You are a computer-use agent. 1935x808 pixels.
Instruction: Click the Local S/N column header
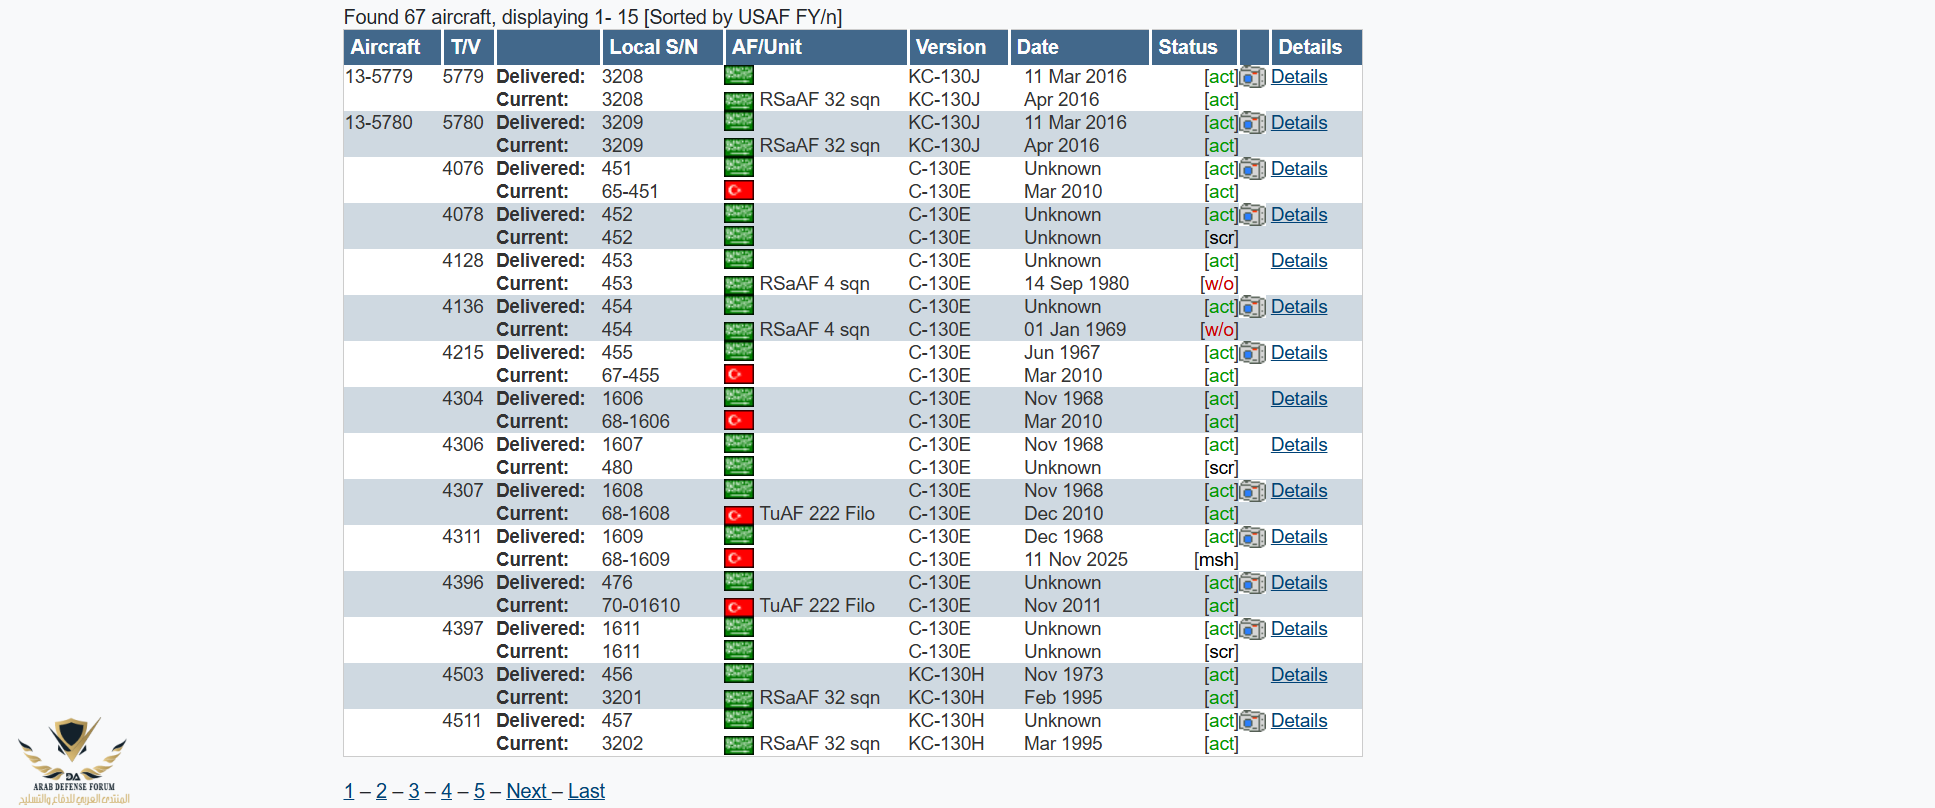pos(653,47)
